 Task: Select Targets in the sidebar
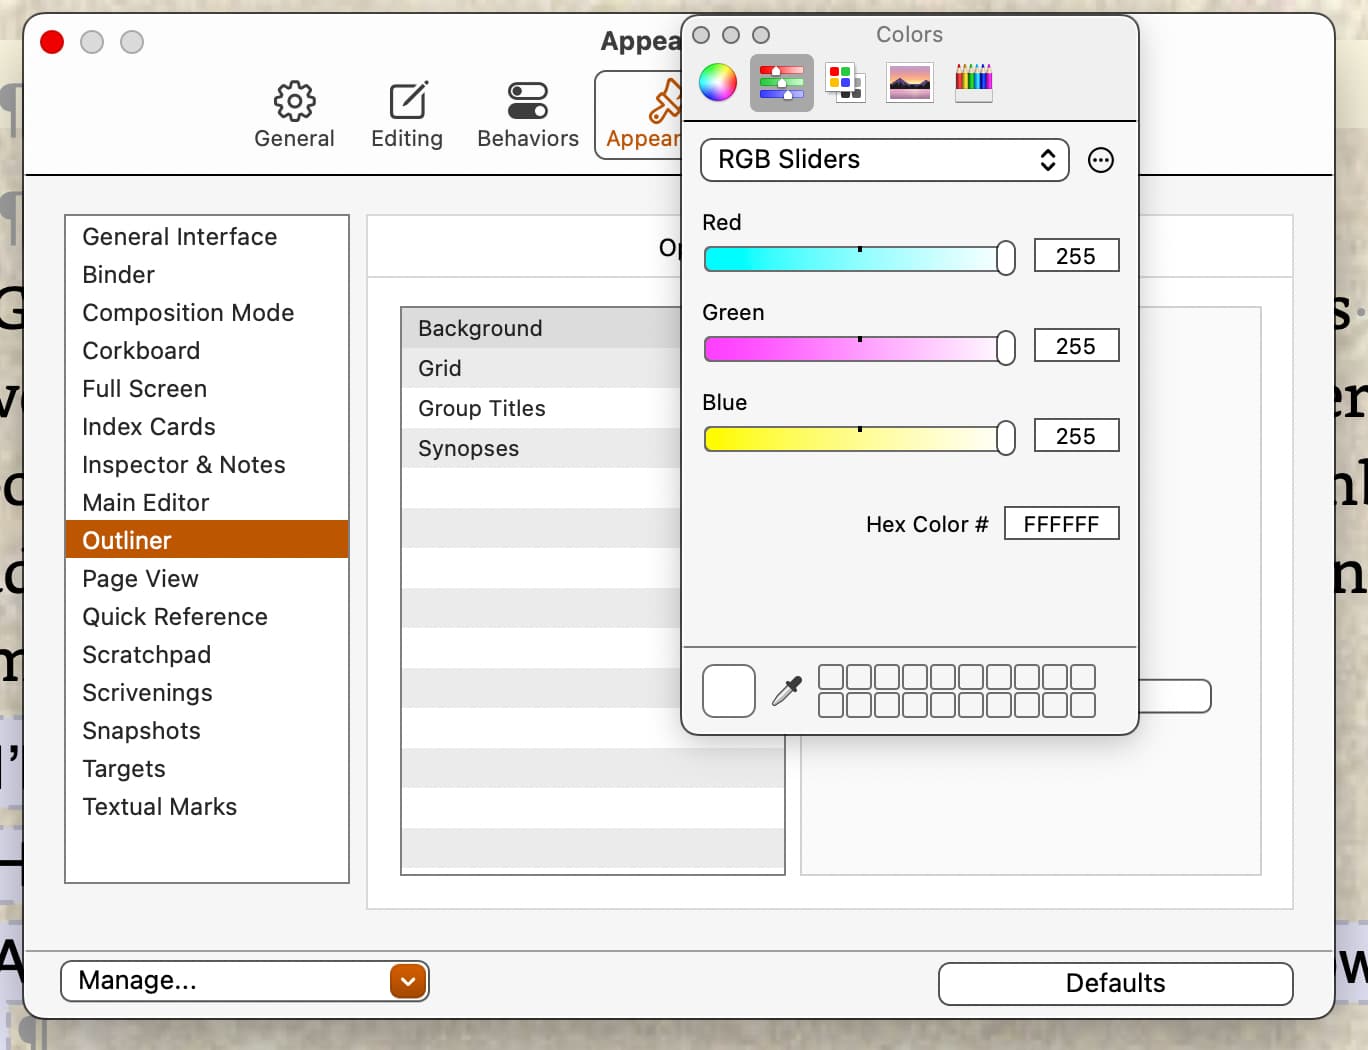[207, 769]
